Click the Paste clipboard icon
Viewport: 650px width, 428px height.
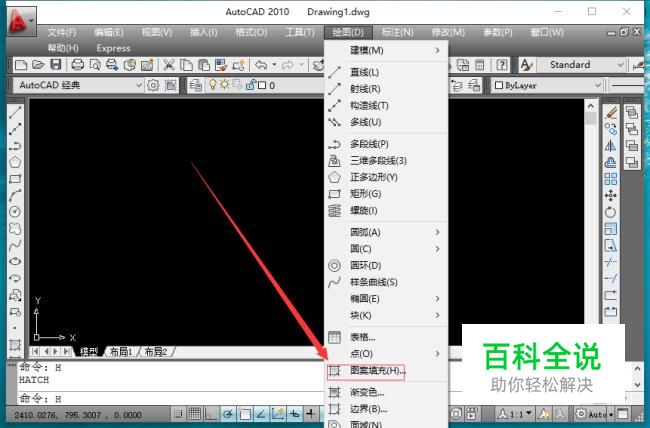pos(203,65)
